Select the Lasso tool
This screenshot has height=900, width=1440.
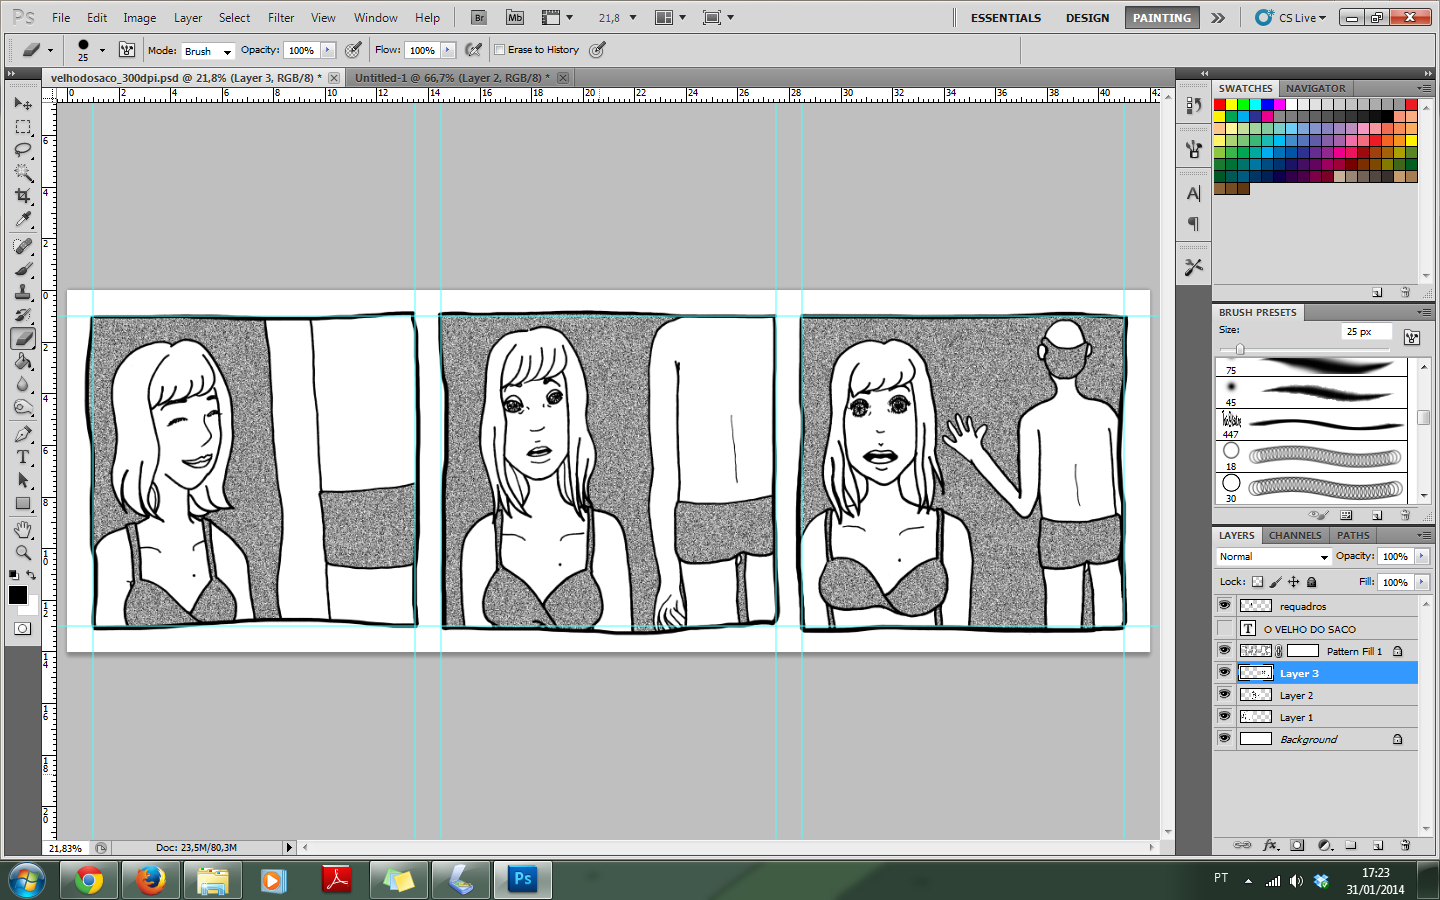click(x=23, y=150)
